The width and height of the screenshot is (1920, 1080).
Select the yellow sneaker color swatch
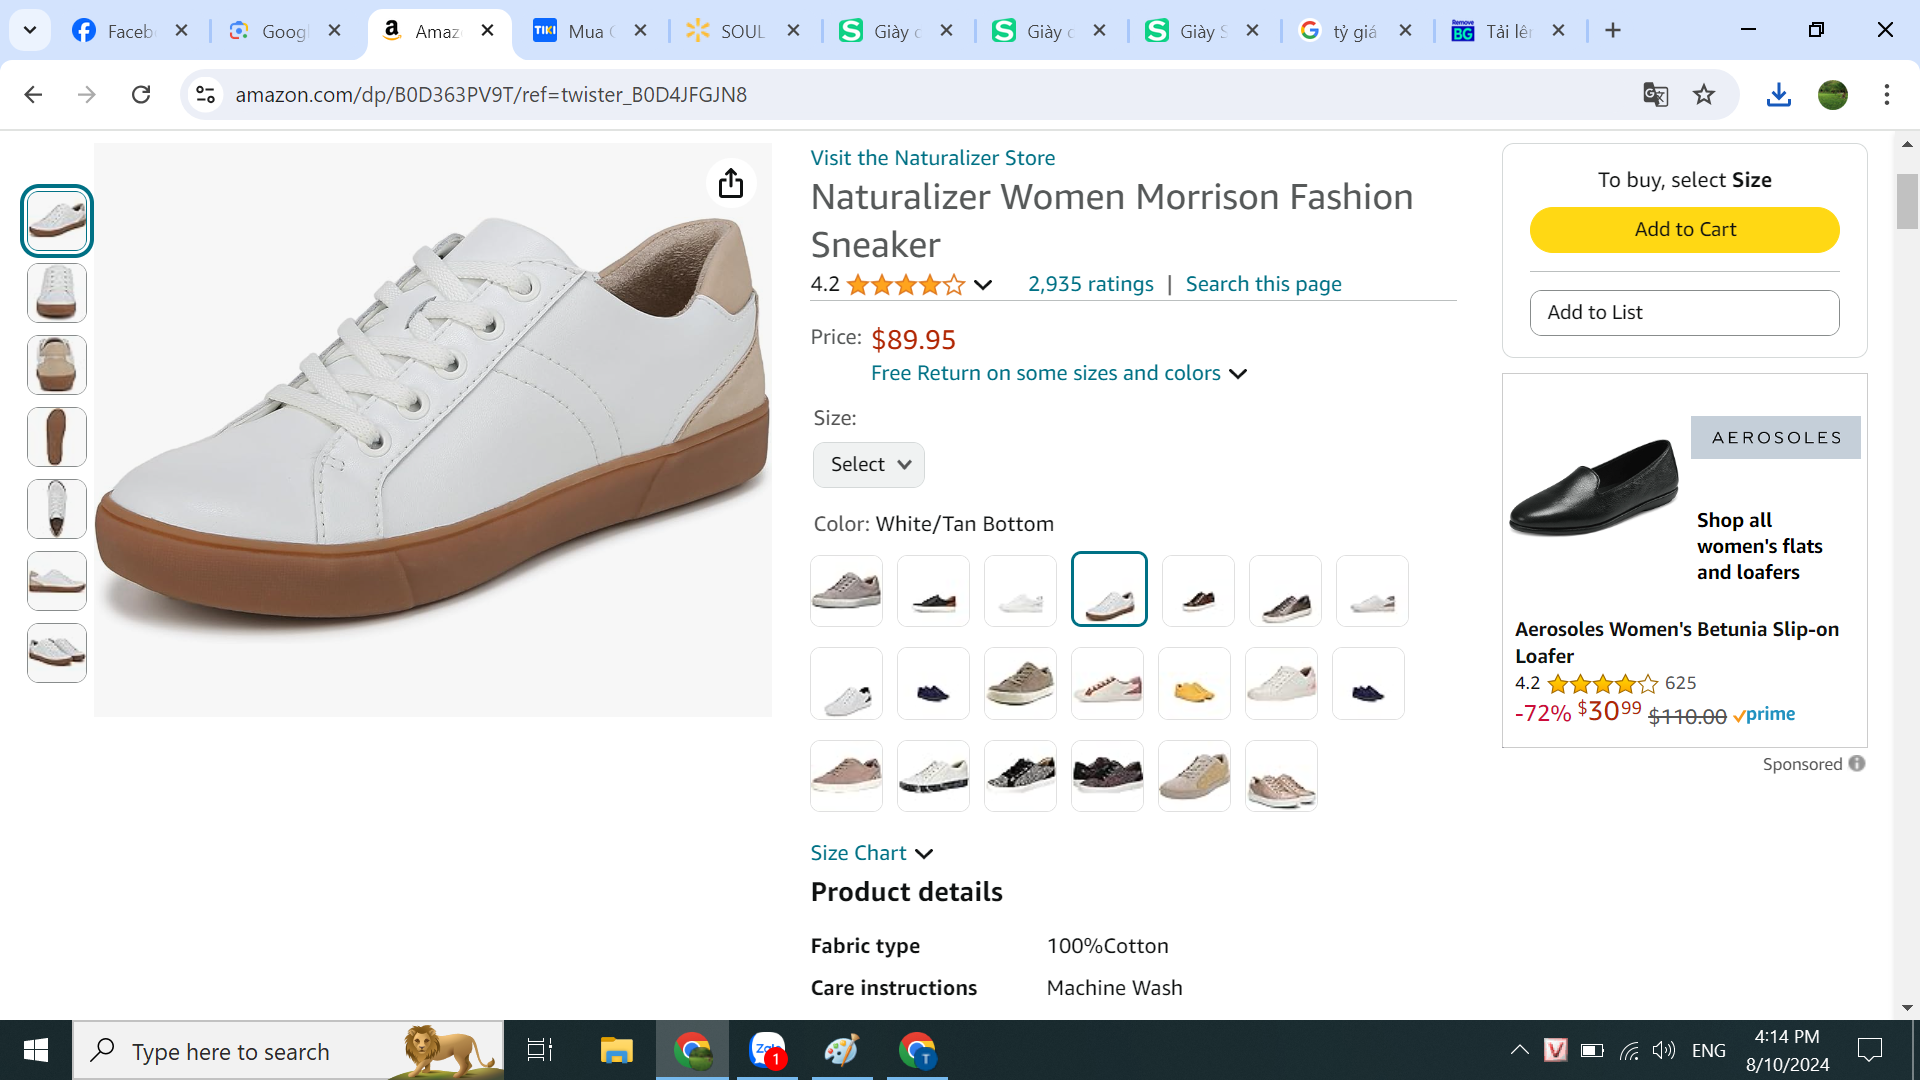1194,684
